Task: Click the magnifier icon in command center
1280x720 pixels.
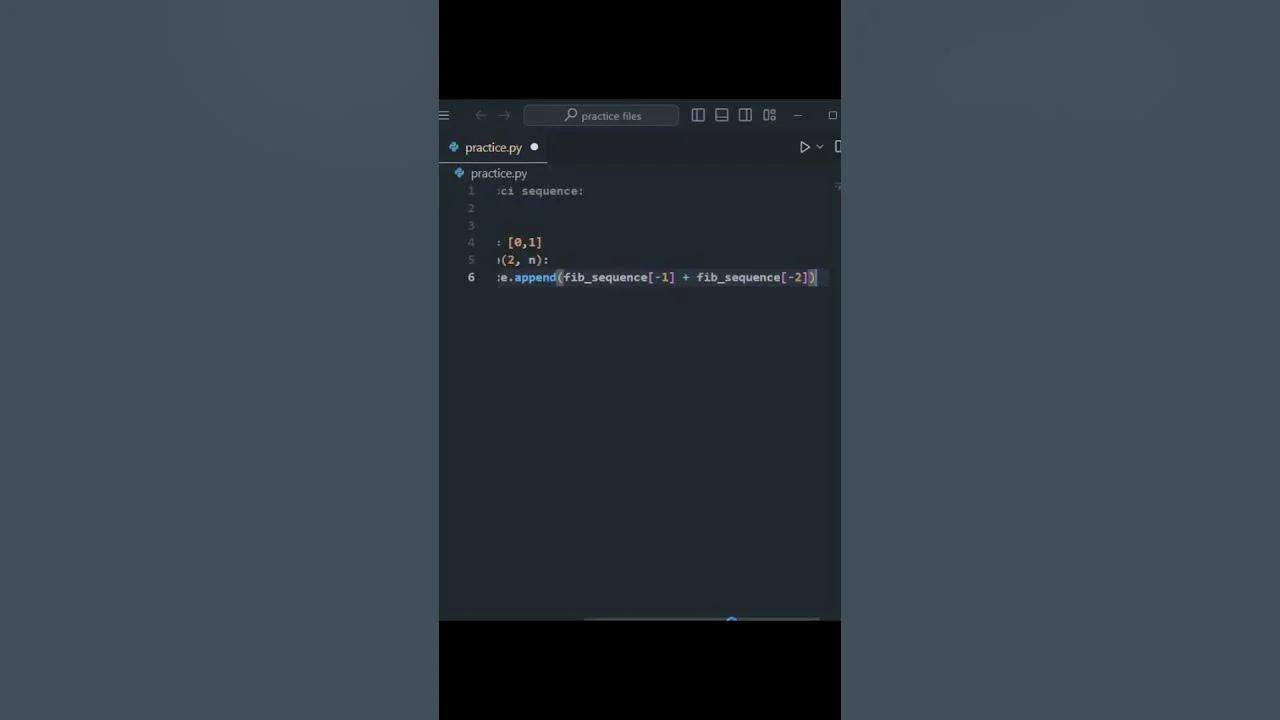Action: point(571,116)
